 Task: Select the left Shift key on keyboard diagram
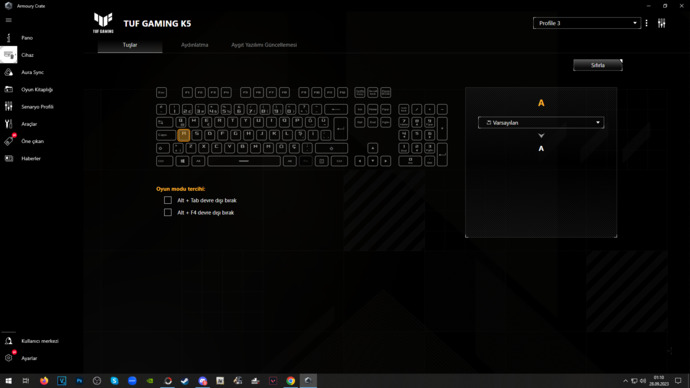coord(163,148)
